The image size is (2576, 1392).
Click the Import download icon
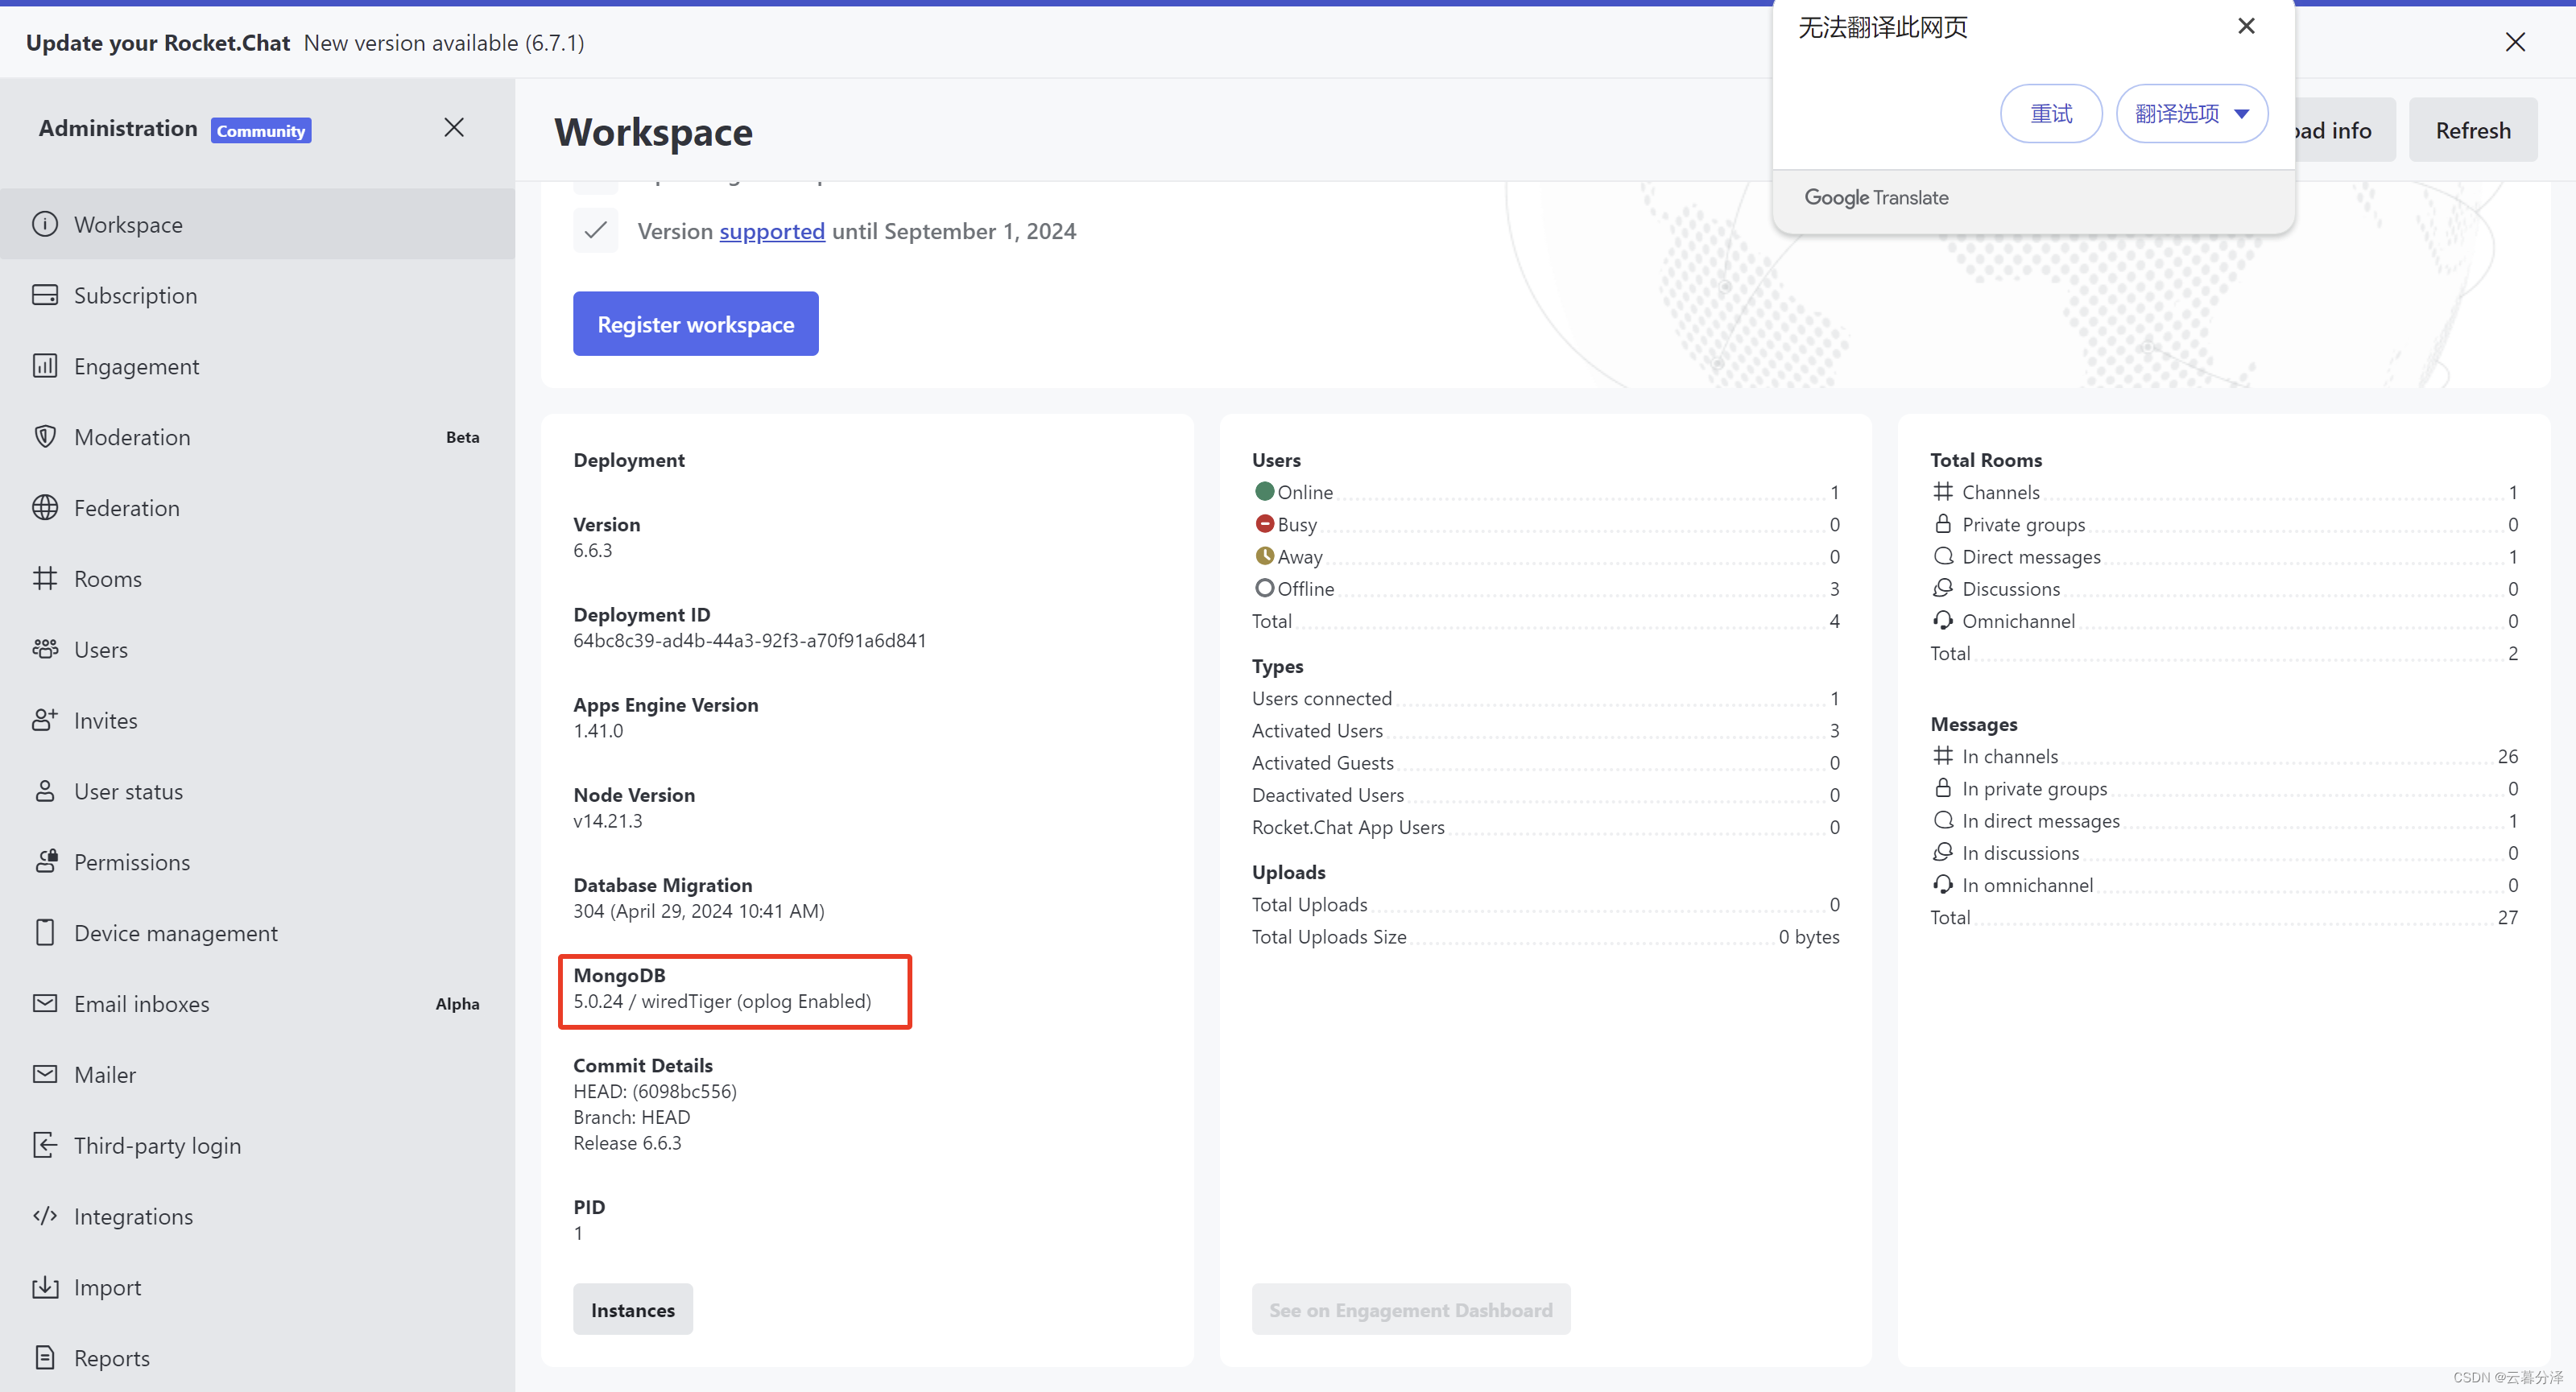click(x=45, y=1287)
